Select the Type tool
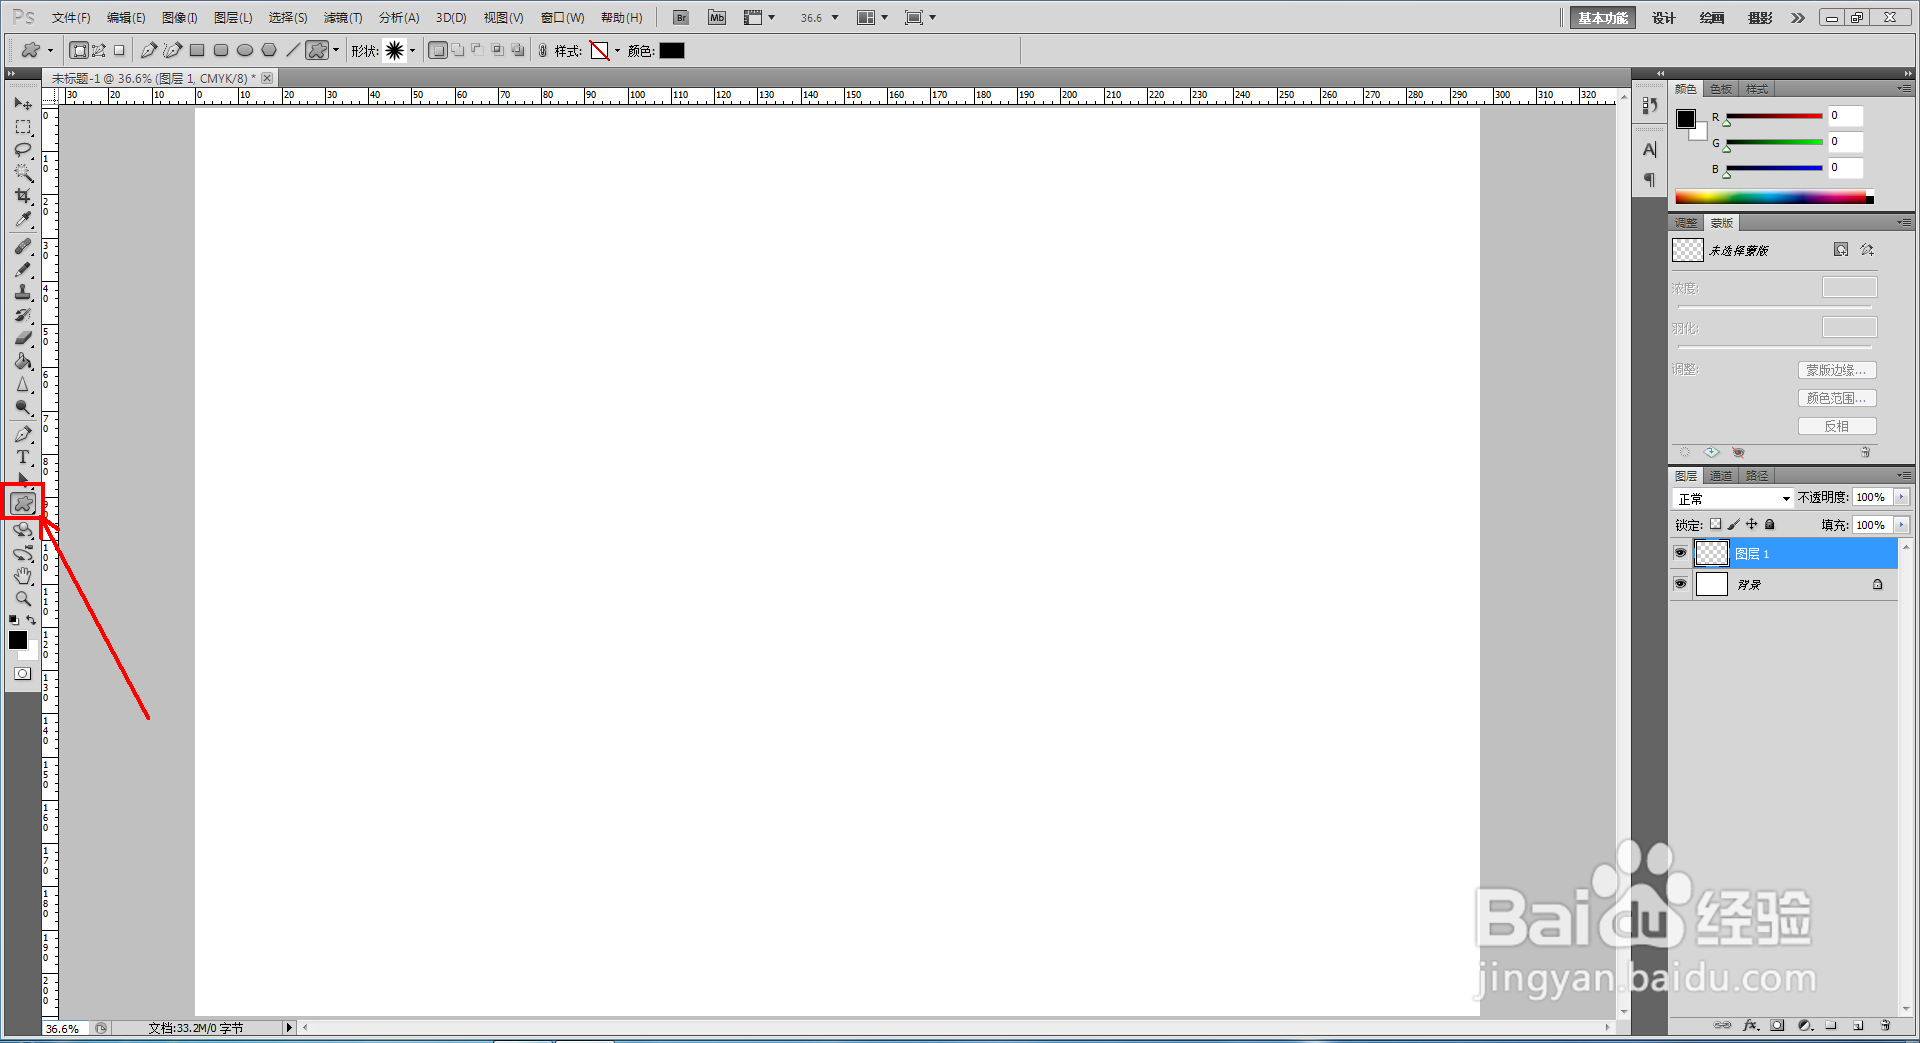 (23, 457)
